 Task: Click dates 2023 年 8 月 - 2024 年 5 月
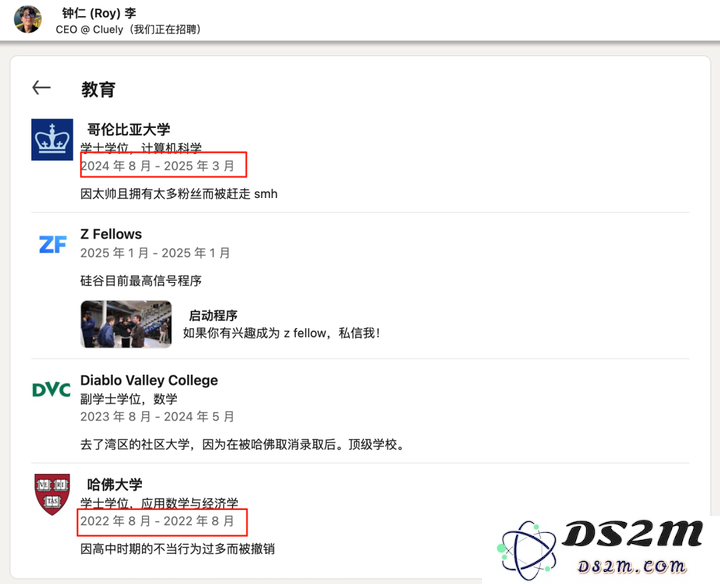coord(158,416)
